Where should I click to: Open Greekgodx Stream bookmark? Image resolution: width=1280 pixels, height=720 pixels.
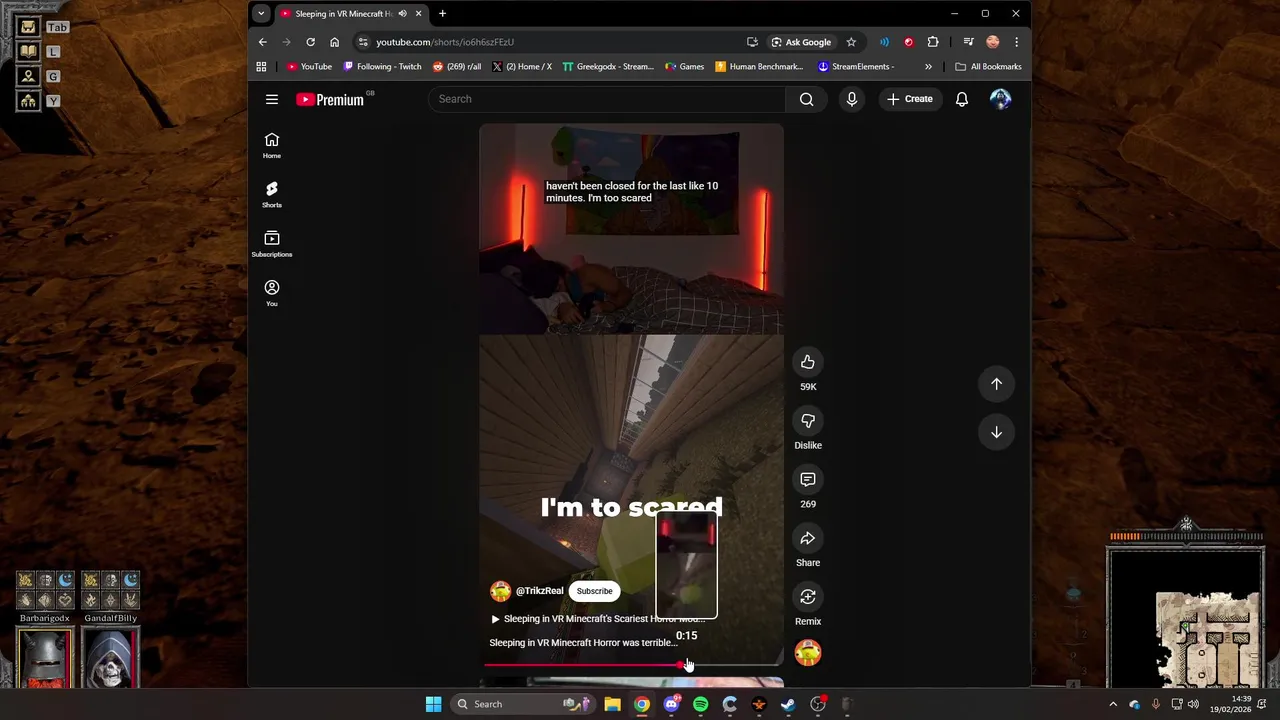[608, 67]
